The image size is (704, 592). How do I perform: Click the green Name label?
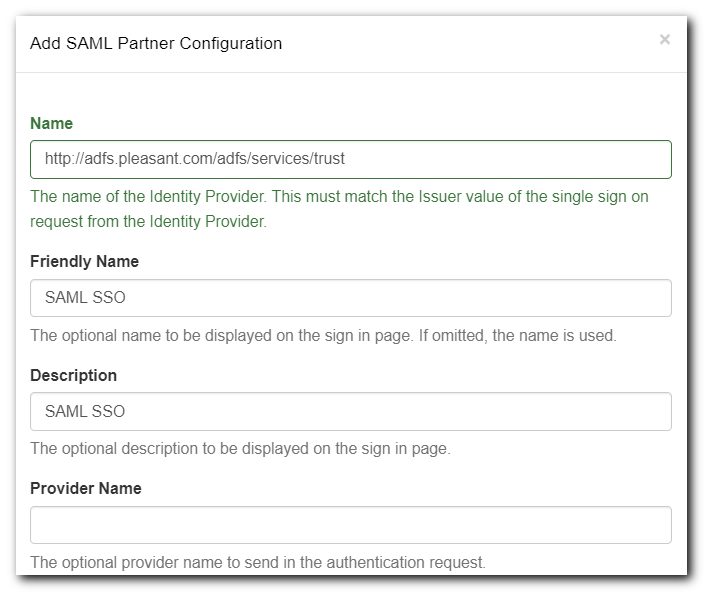pyautogui.click(x=51, y=123)
